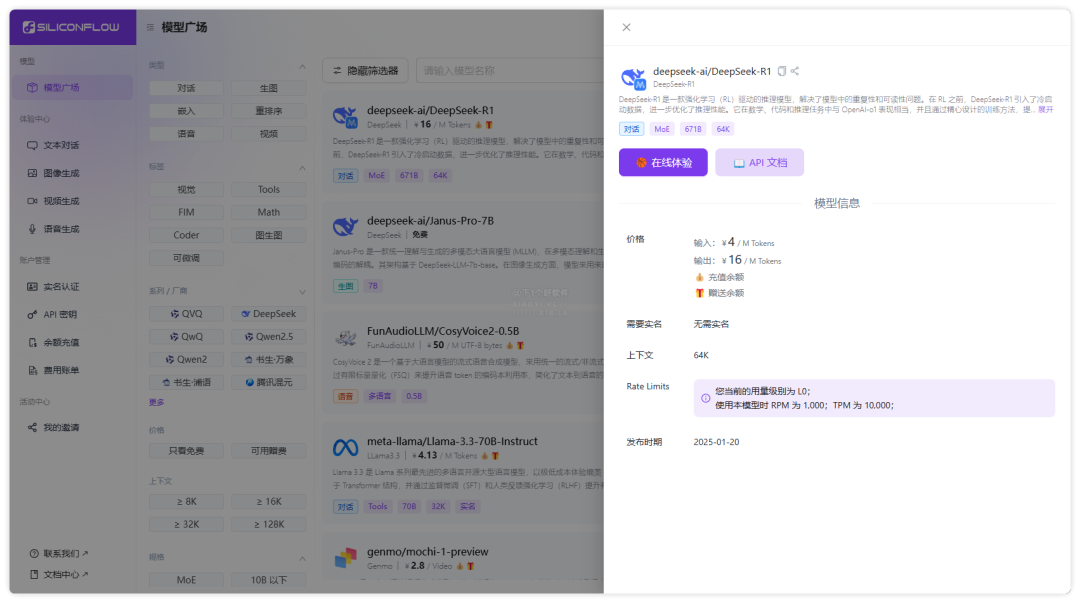Select the FIM tag filter
The width and height of the screenshot is (1080, 603).
click(186, 212)
